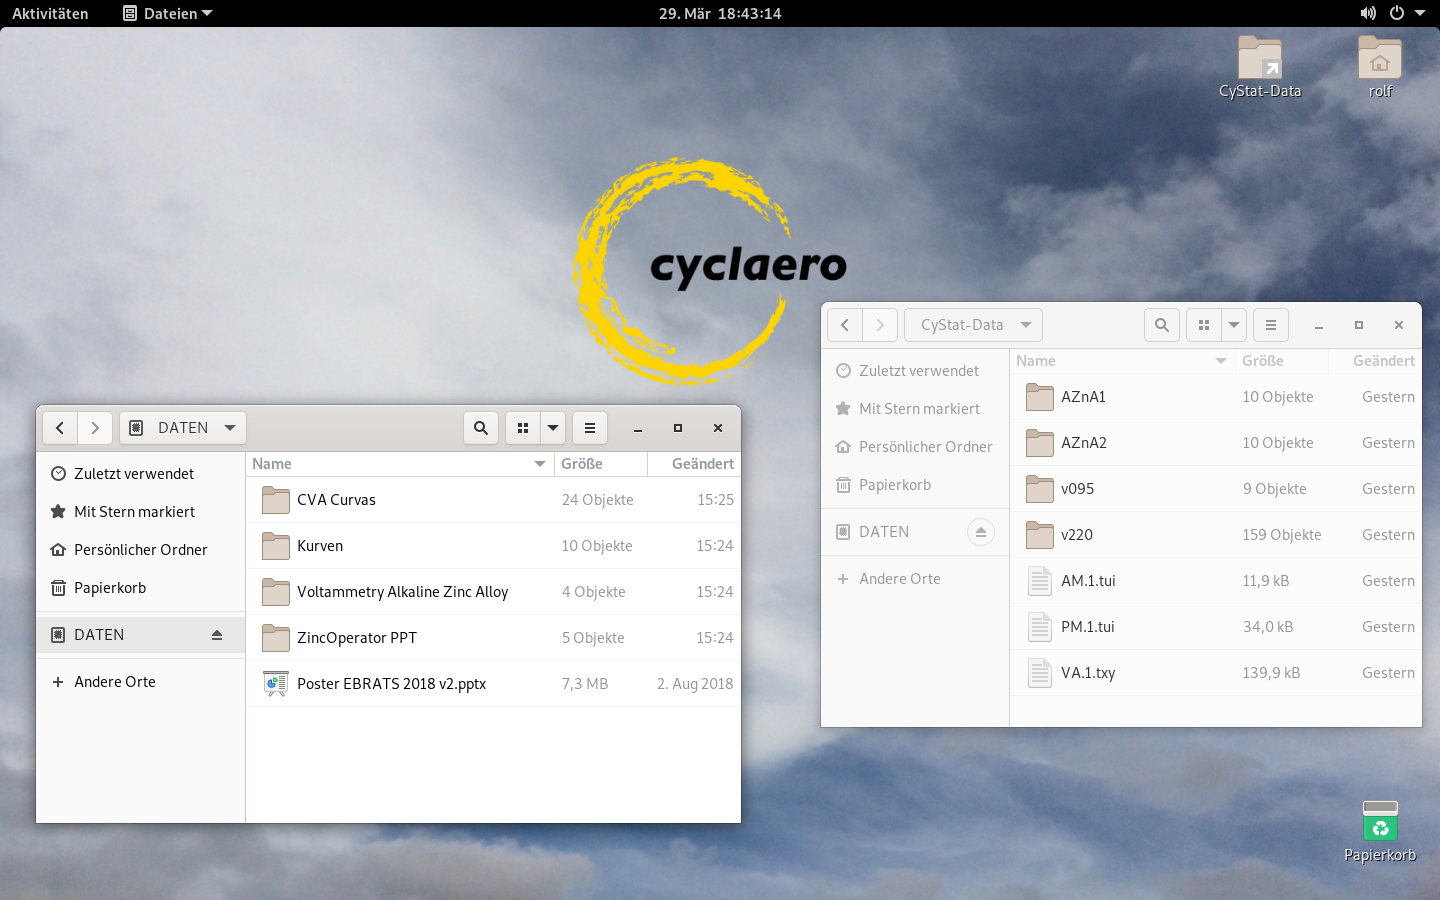The image size is (1440, 900).
Task: Click search icon in DATEN window
Action: [481, 428]
